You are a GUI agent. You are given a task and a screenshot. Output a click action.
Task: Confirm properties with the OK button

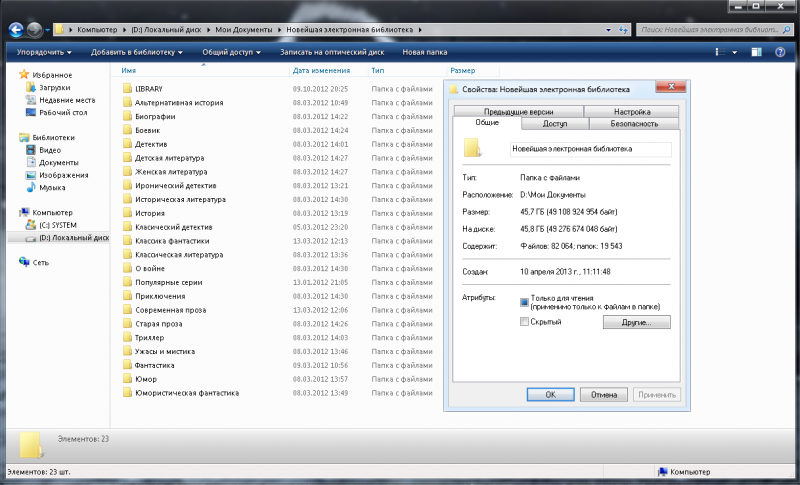coord(551,395)
